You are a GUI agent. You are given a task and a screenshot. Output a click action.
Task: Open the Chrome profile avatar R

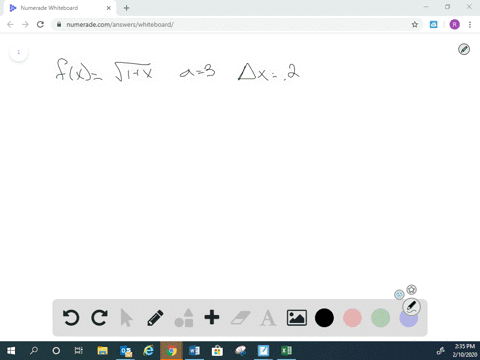click(455, 24)
